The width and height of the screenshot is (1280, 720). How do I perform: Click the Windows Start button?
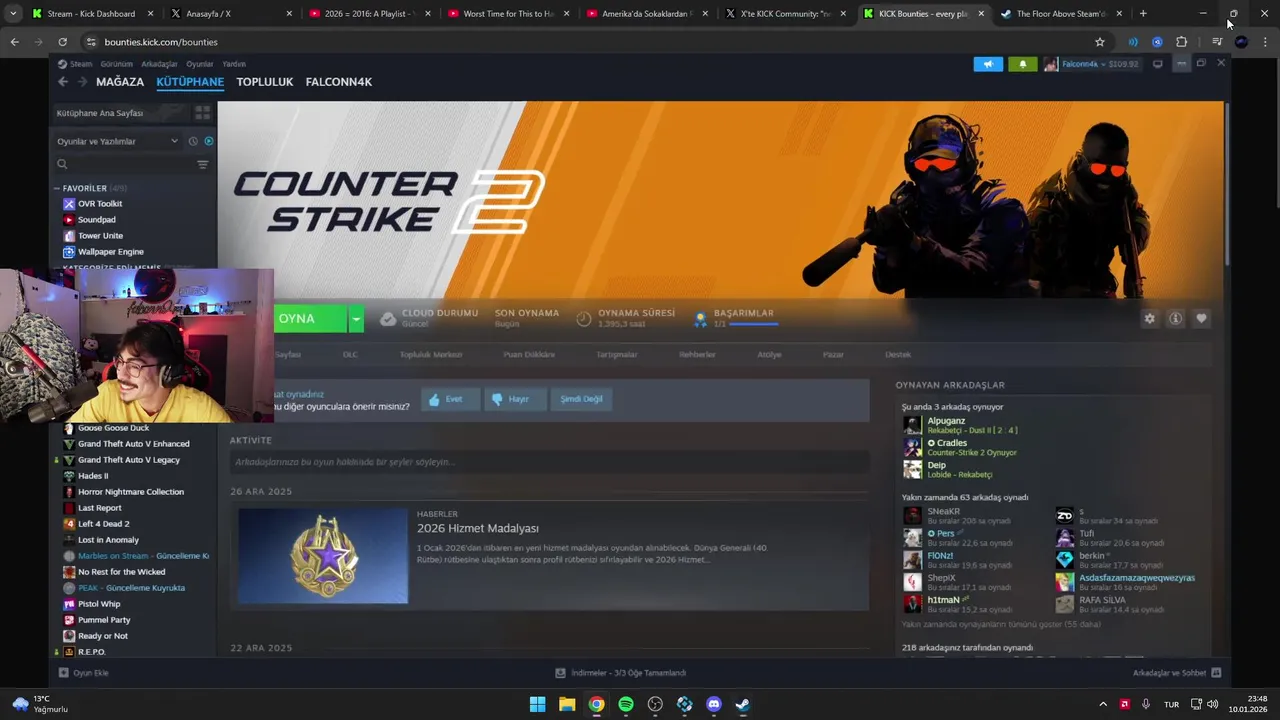(538, 704)
